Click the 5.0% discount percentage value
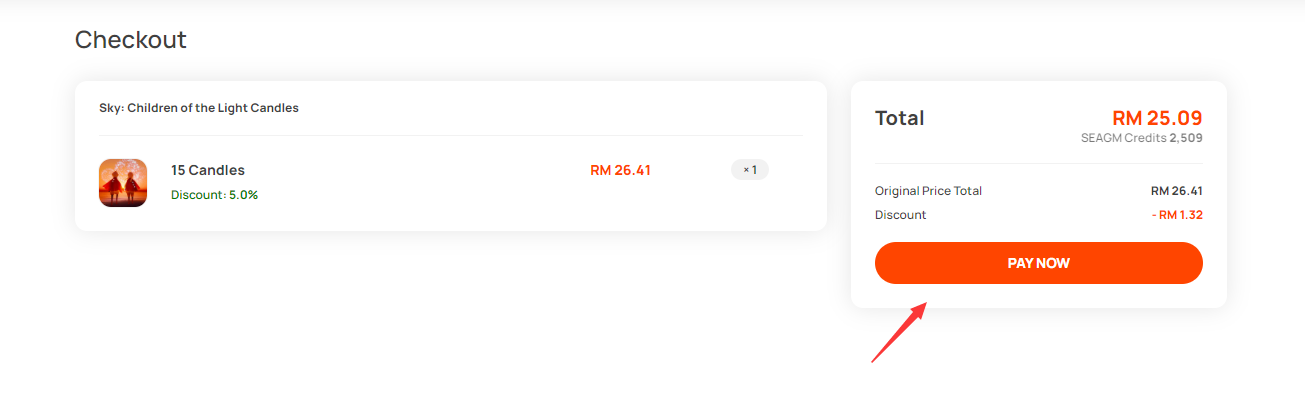This screenshot has height=409, width=1305. coord(243,195)
